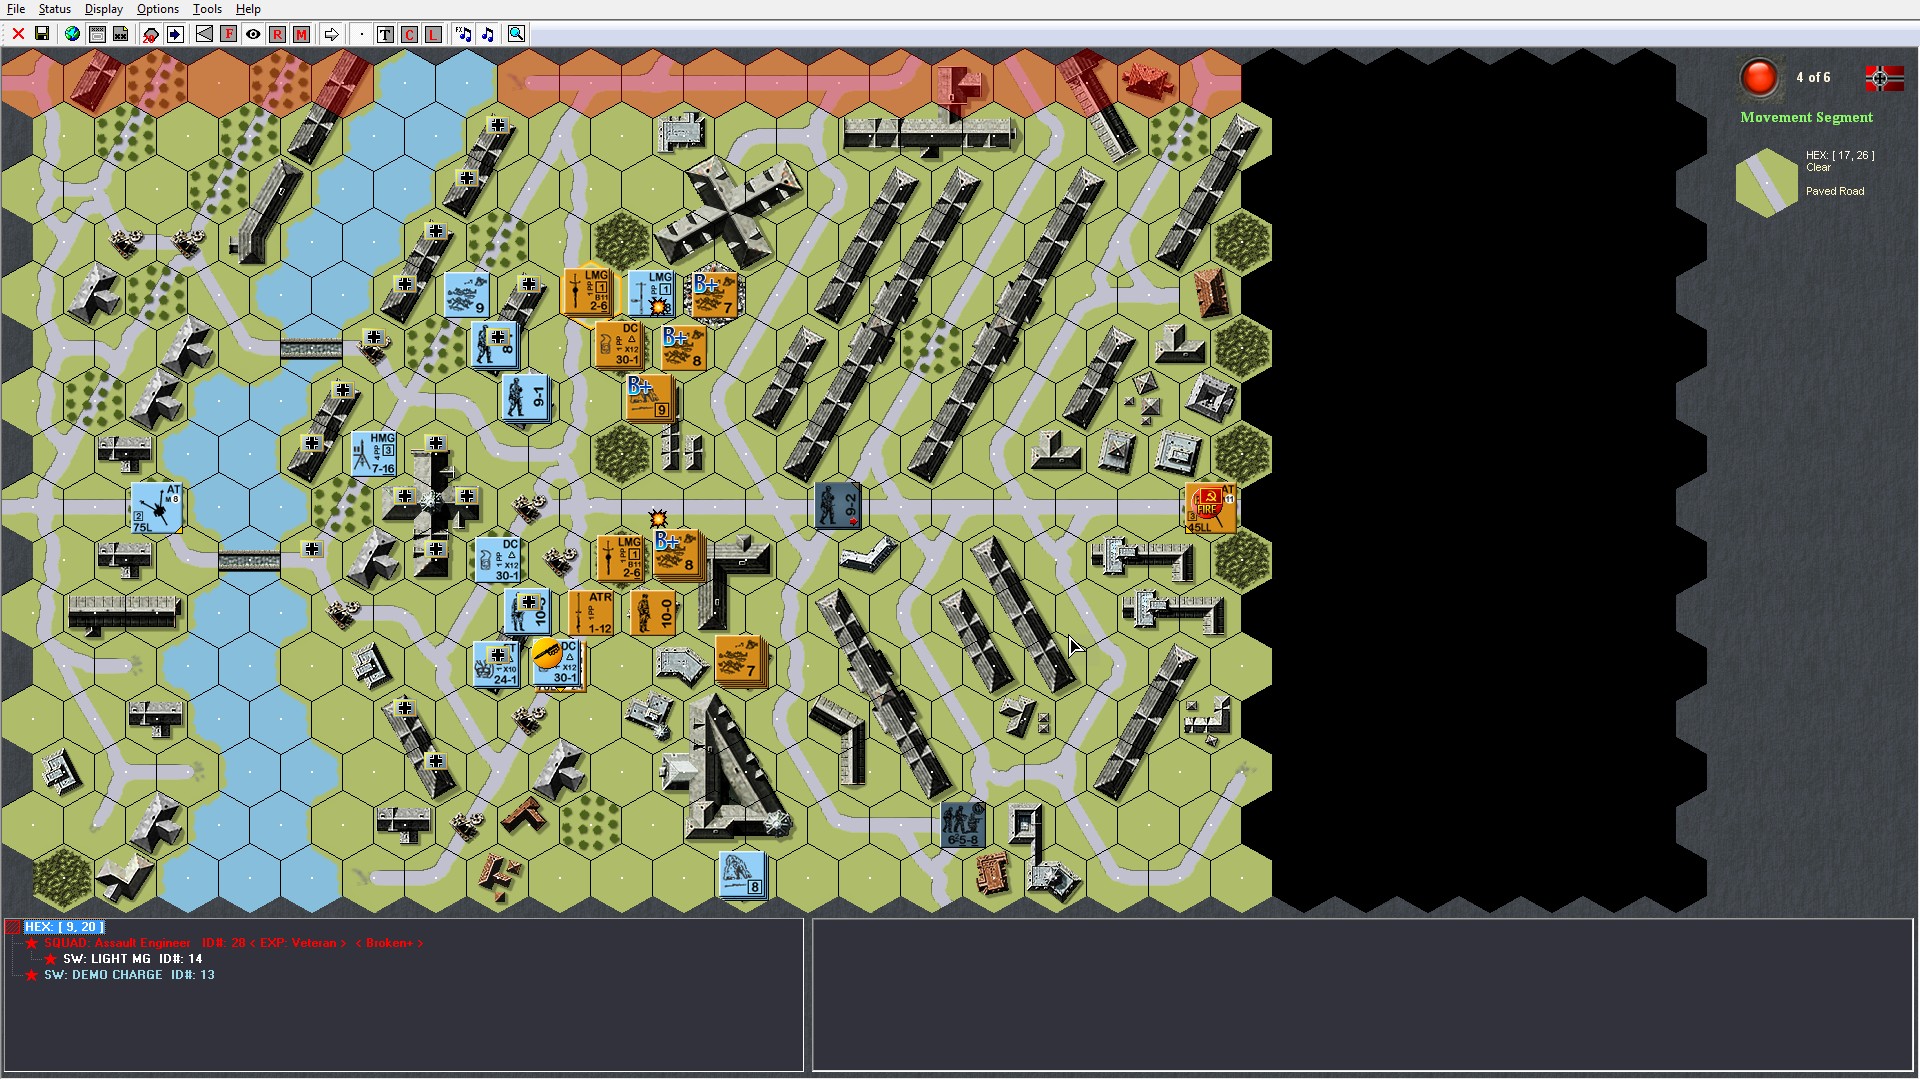Click the blue music note icon

coord(488,34)
